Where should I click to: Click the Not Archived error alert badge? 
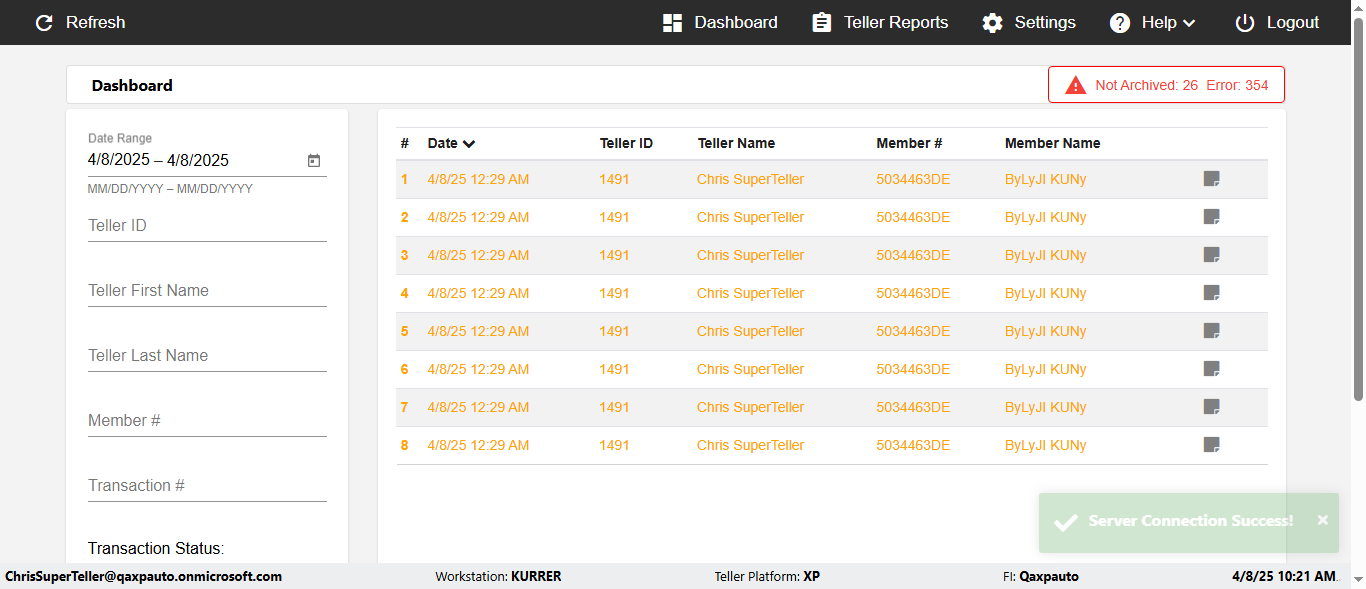coord(1166,85)
